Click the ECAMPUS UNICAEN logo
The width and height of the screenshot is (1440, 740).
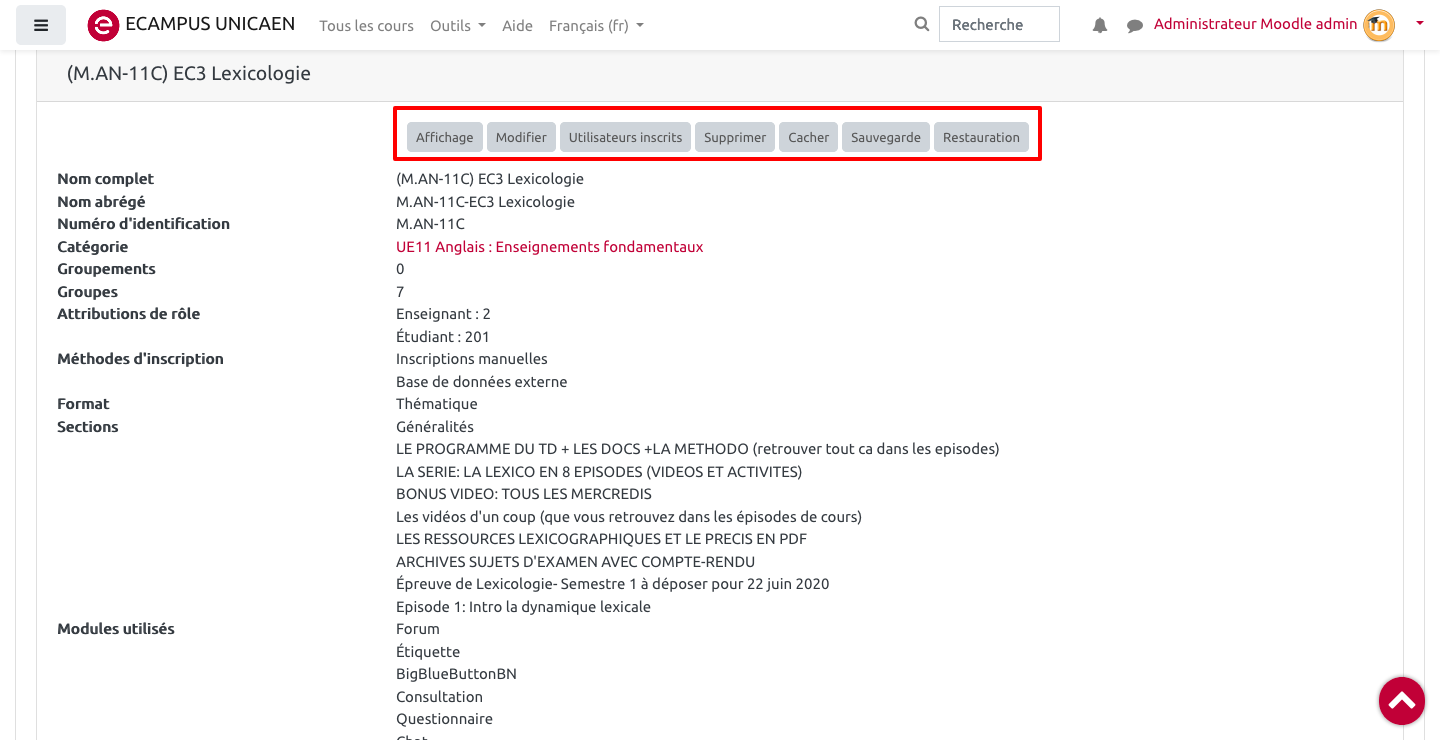click(x=104, y=25)
